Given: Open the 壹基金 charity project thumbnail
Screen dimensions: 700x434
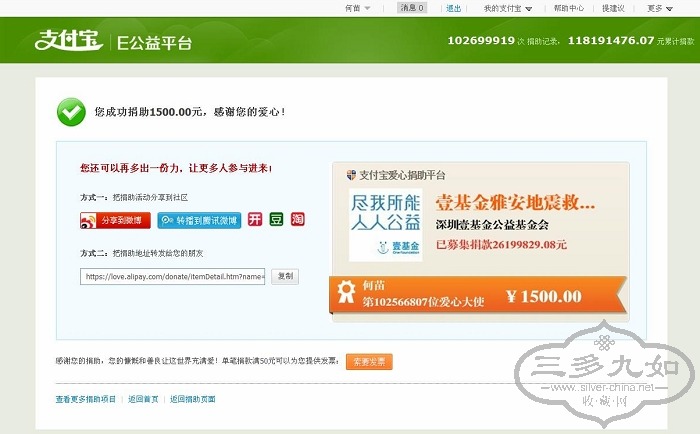Looking at the screenshot, I should tap(385, 225).
